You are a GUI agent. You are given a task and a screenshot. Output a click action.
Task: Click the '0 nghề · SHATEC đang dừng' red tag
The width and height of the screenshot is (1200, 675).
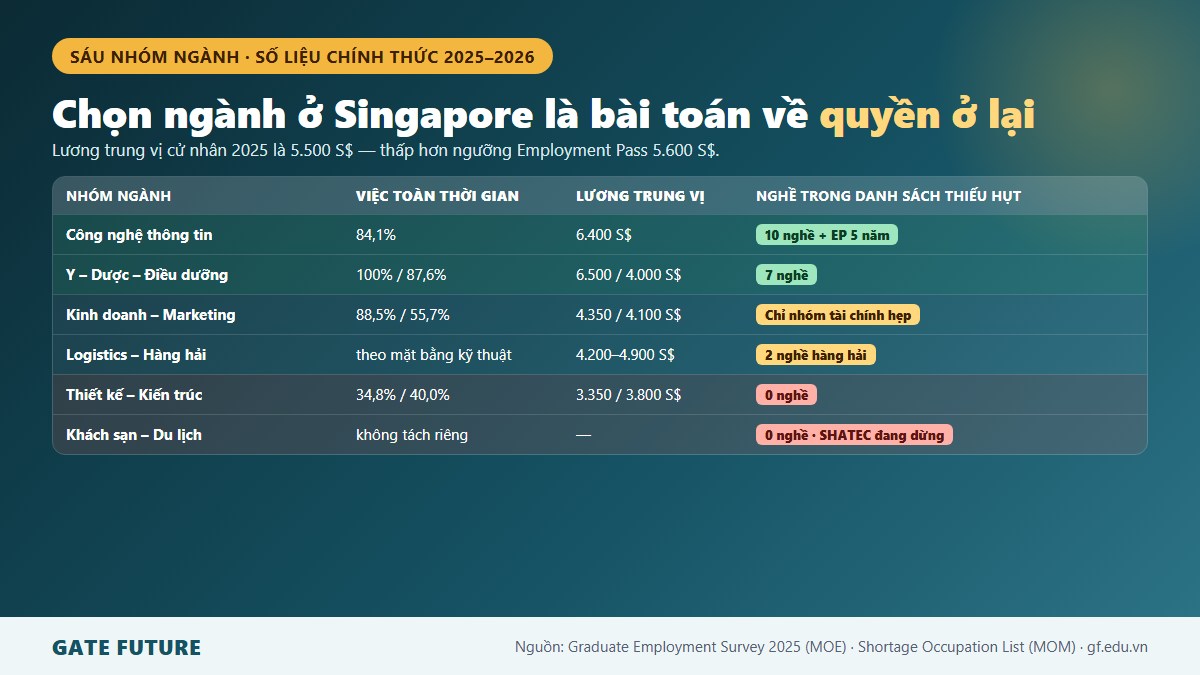pos(854,435)
